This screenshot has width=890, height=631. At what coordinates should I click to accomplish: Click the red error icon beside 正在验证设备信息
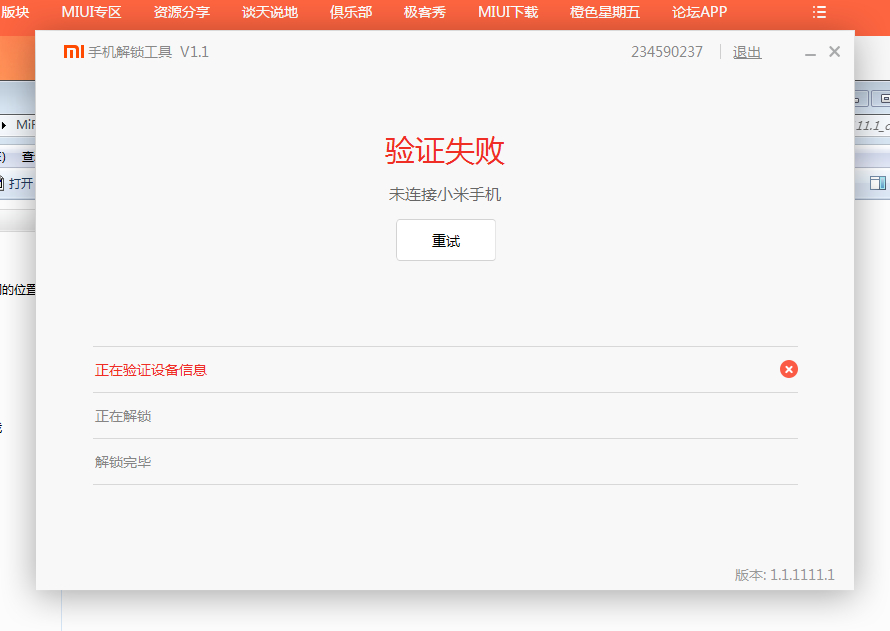coord(788,369)
